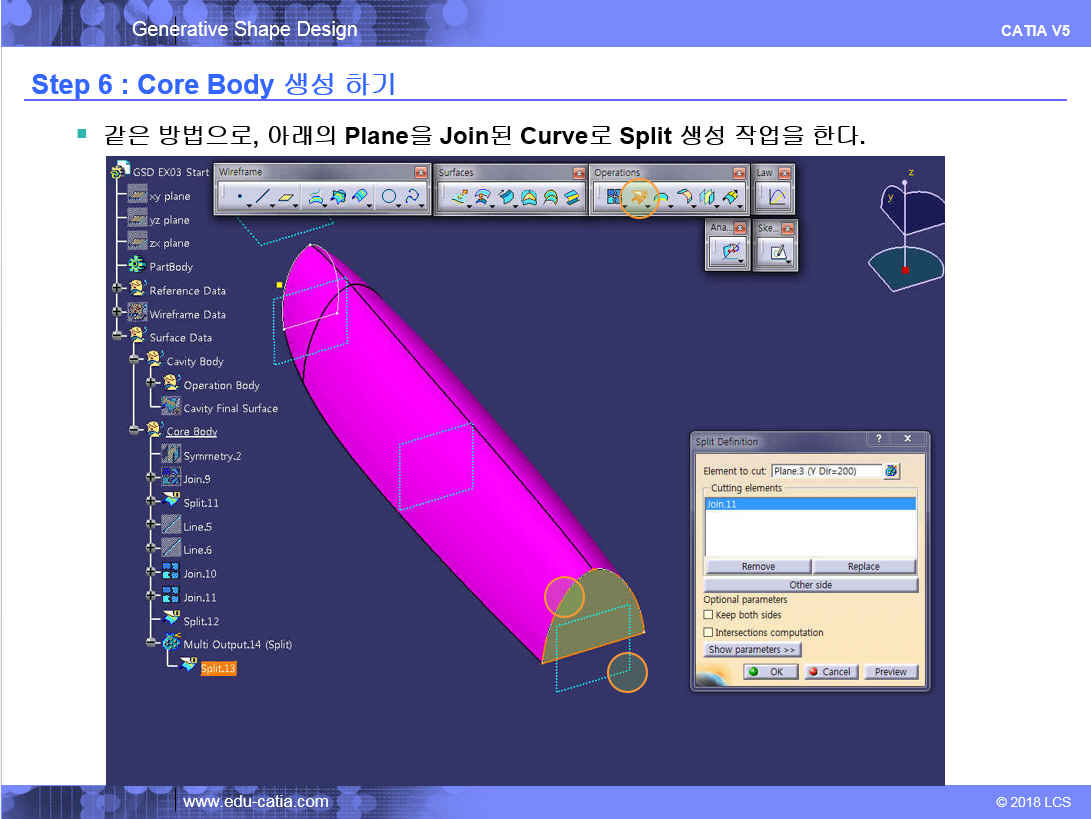Choose the Circle tool in Wireframe toolbar
1091x819 pixels.
coord(387,198)
